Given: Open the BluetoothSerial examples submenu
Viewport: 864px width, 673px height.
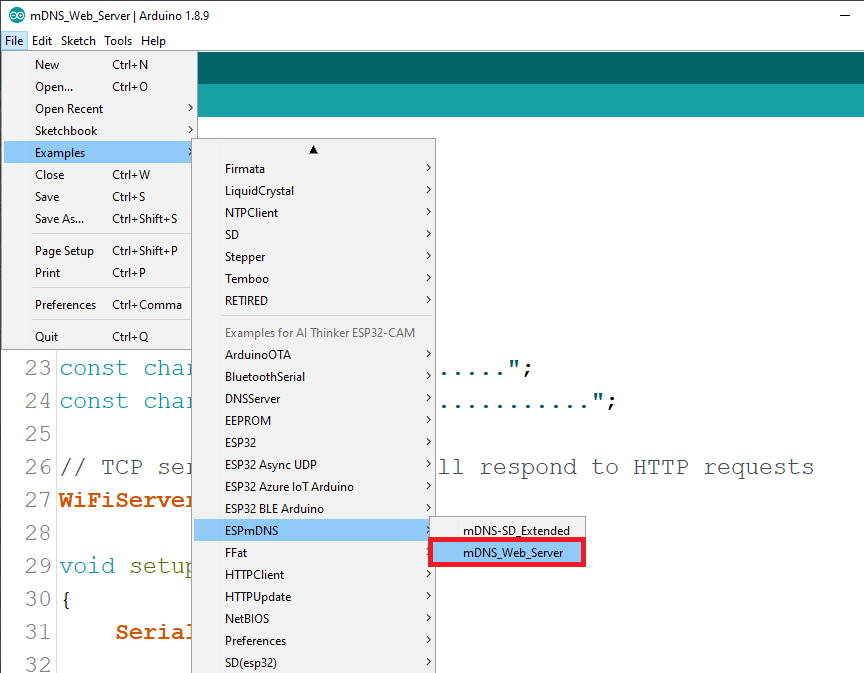Looking at the screenshot, I should [x=314, y=376].
